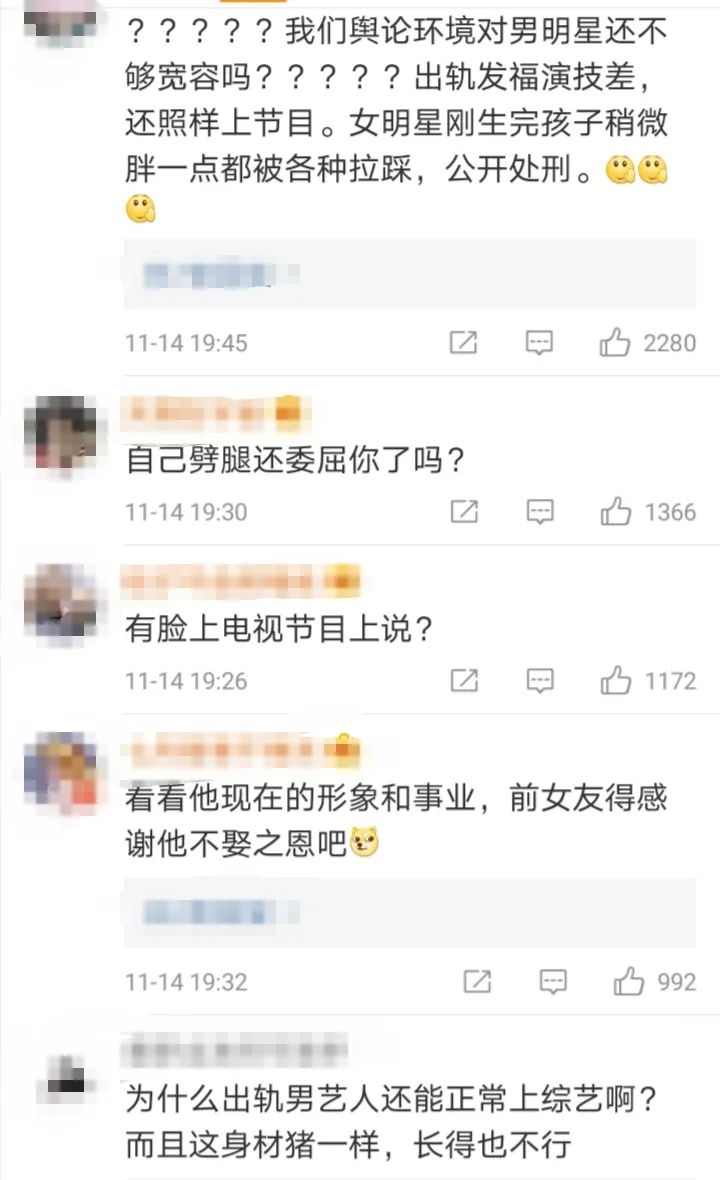Like the comment with 1366 likes
This screenshot has height=1180, width=720.
click(x=615, y=512)
